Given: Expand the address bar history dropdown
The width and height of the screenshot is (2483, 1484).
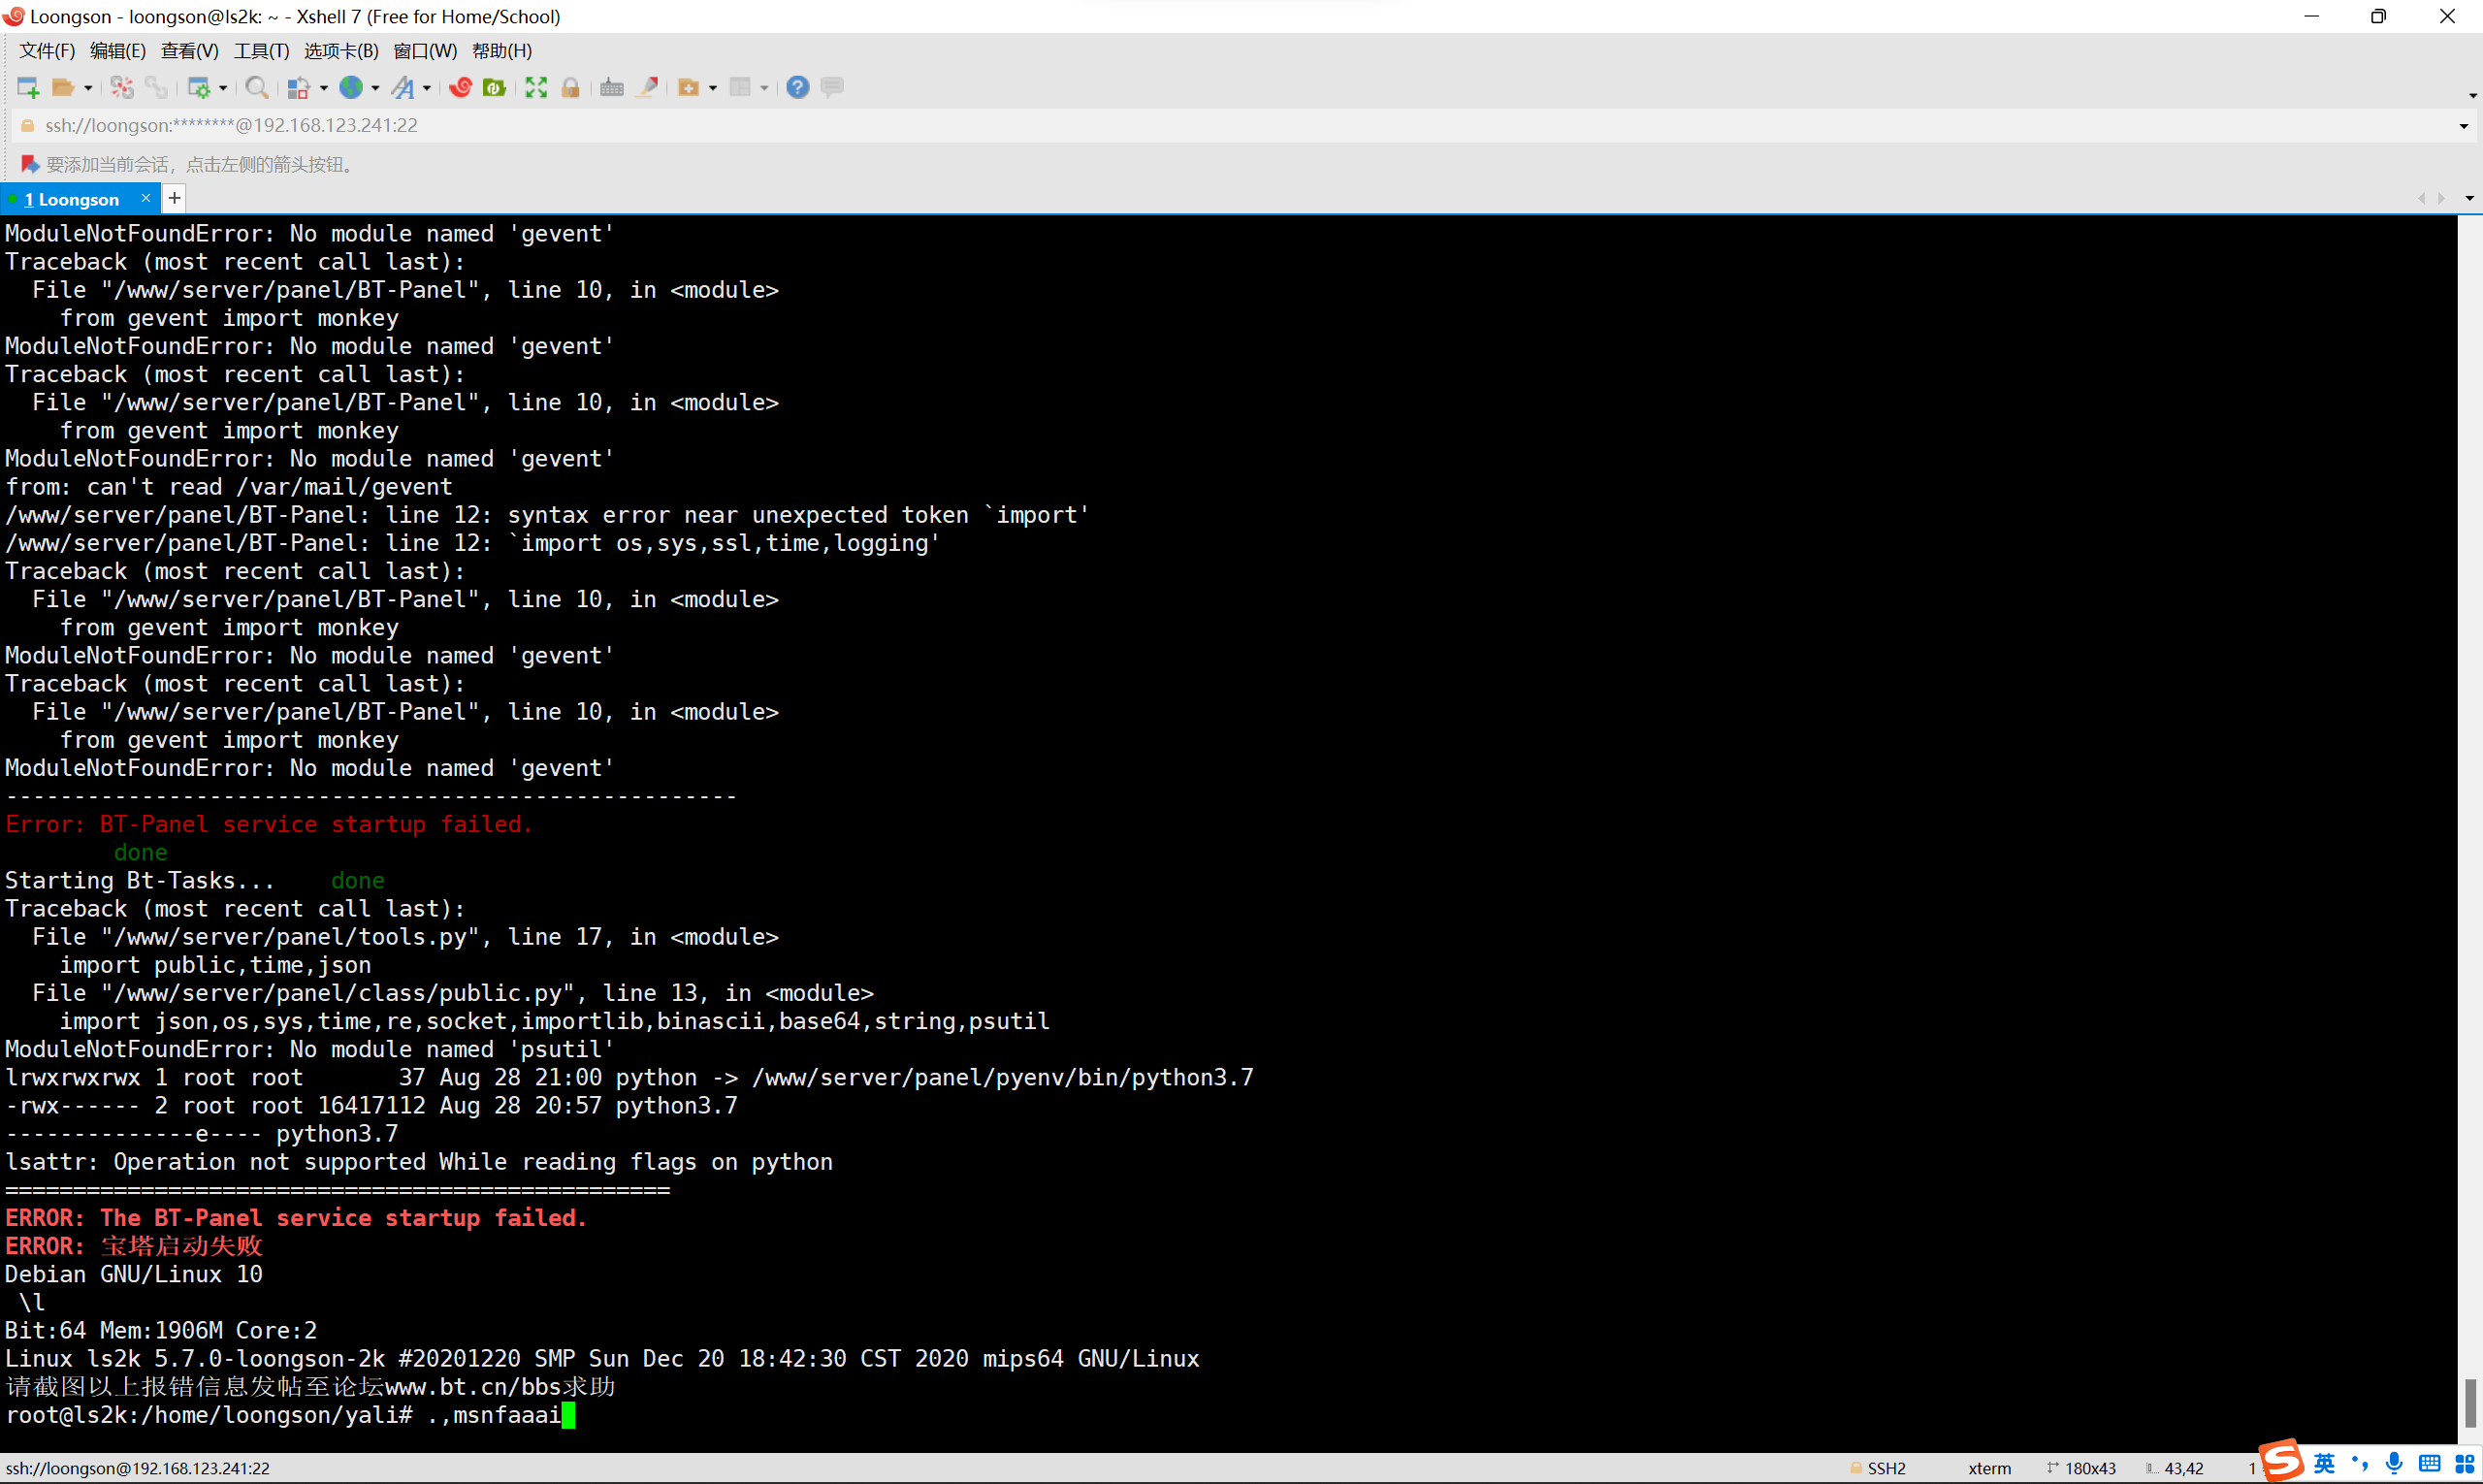Looking at the screenshot, I should tap(2463, 127).
